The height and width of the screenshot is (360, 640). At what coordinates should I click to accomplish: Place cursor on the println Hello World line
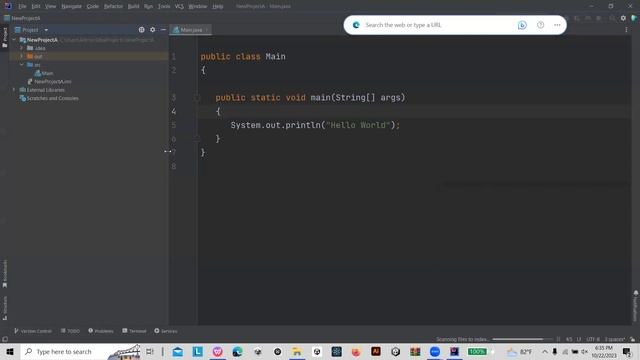[x=315, y=125]
